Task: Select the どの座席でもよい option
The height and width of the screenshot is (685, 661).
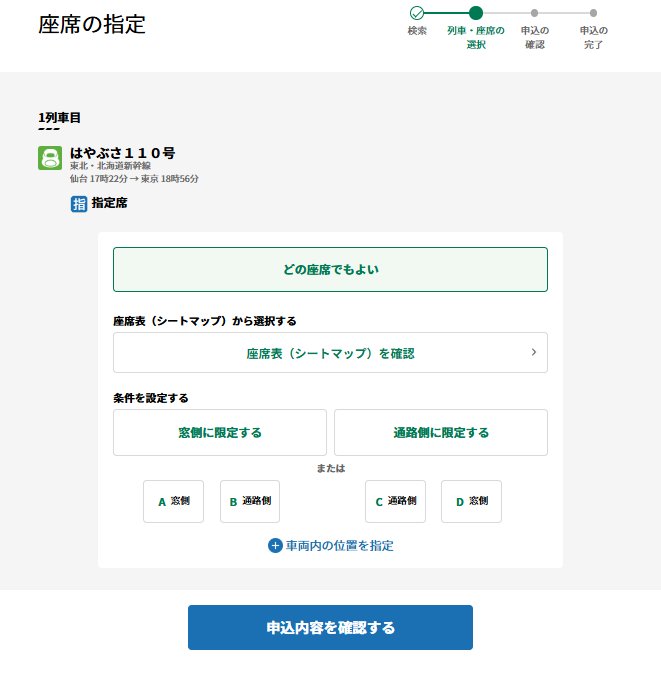Action: [x=330, y=269]
